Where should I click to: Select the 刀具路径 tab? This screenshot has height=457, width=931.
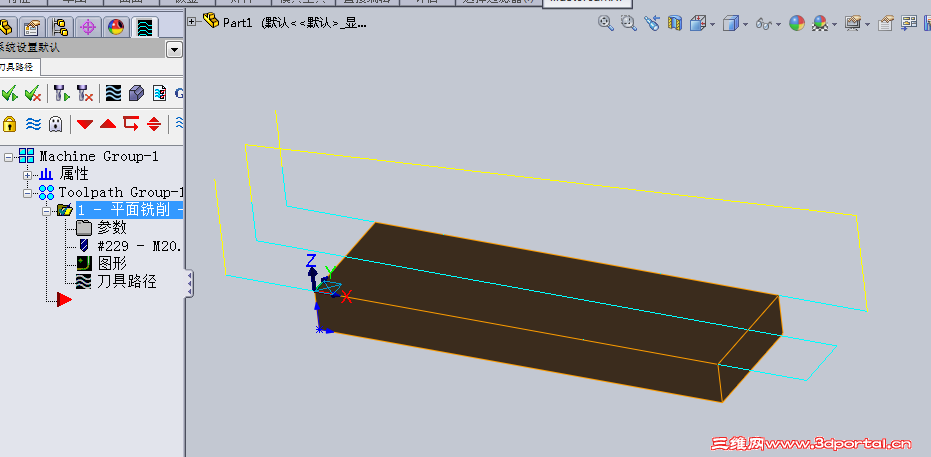point(20,67)
